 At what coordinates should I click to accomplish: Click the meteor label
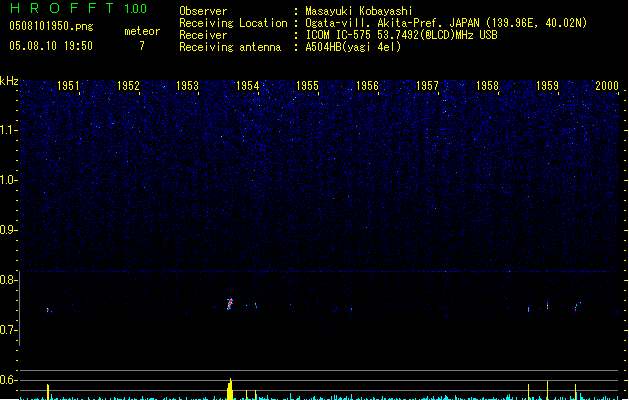142,31
